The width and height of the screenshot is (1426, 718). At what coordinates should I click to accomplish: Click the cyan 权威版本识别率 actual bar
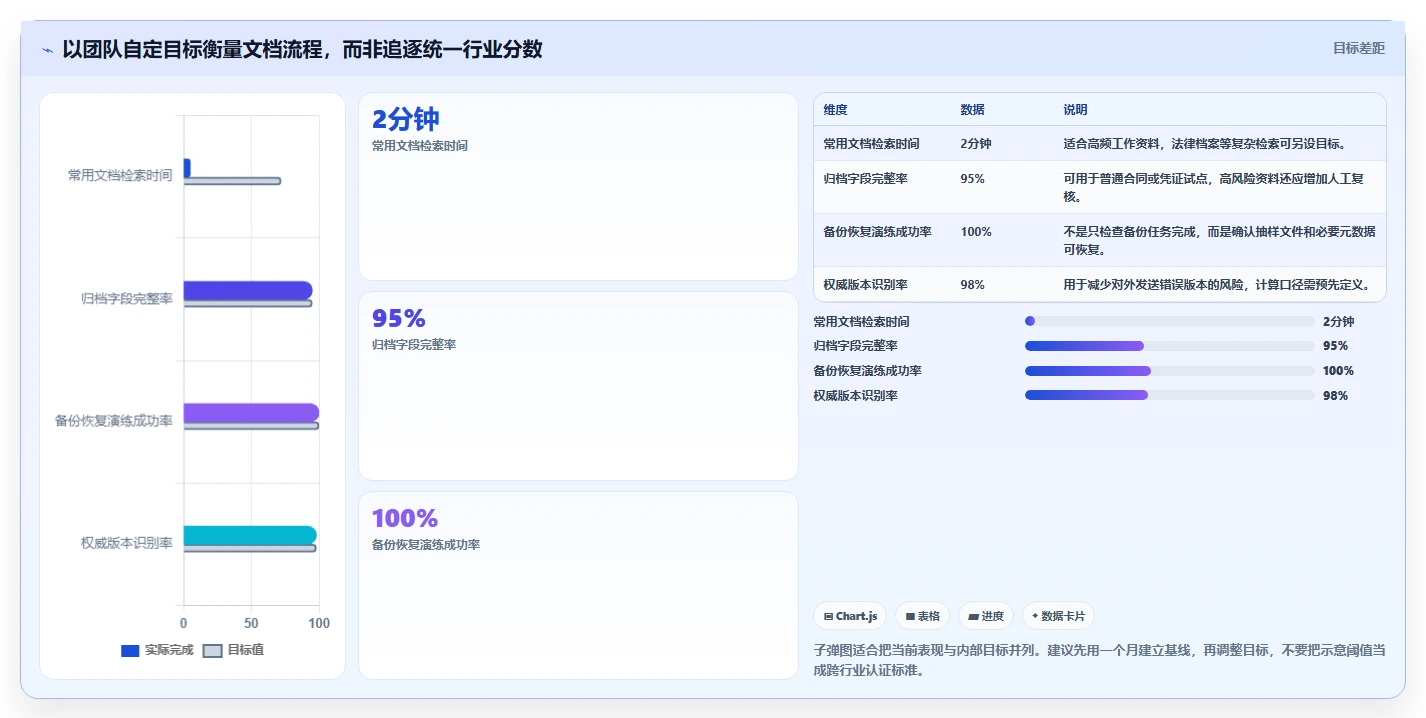[x=250, y=535]
